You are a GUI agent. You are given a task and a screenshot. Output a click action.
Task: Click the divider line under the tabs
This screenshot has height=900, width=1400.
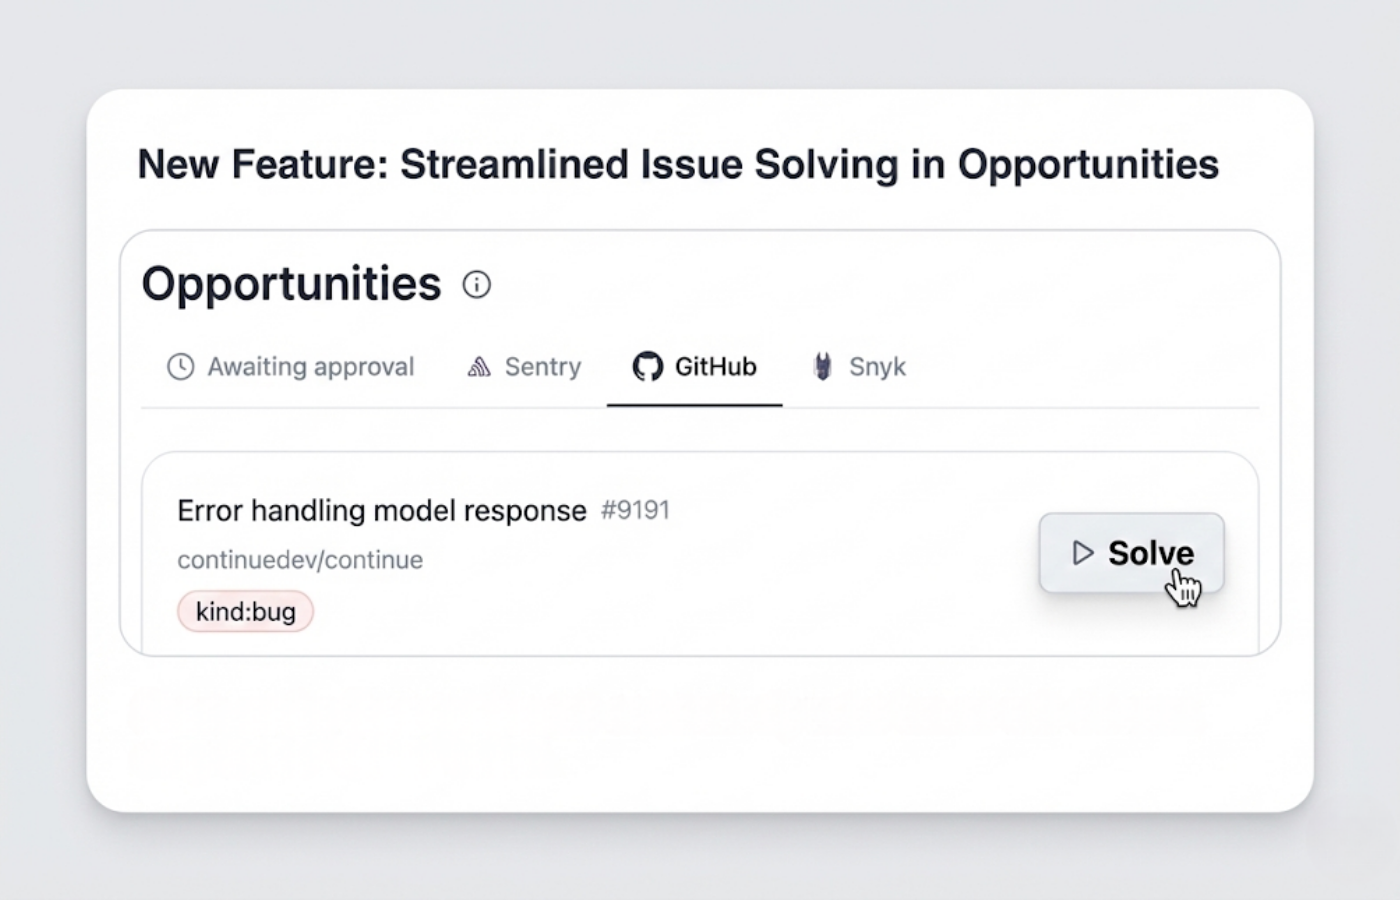pyautogui.click(x=1000, y=408)
